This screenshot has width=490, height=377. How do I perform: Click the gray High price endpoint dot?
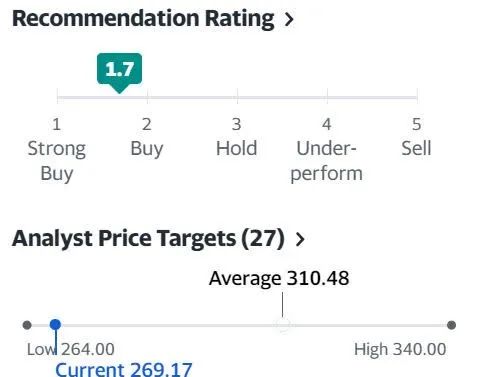[451, 325]
